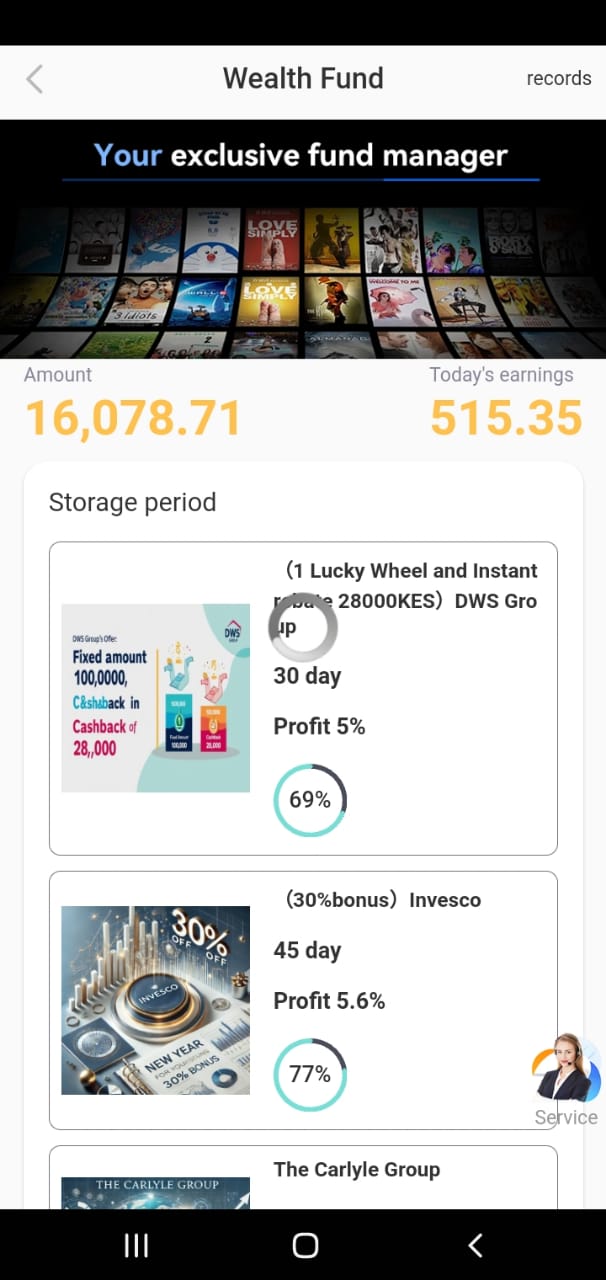Tap the DWS Group 69% progress ring
Viewport: 606px width, 1280px height.
(310, 800)
